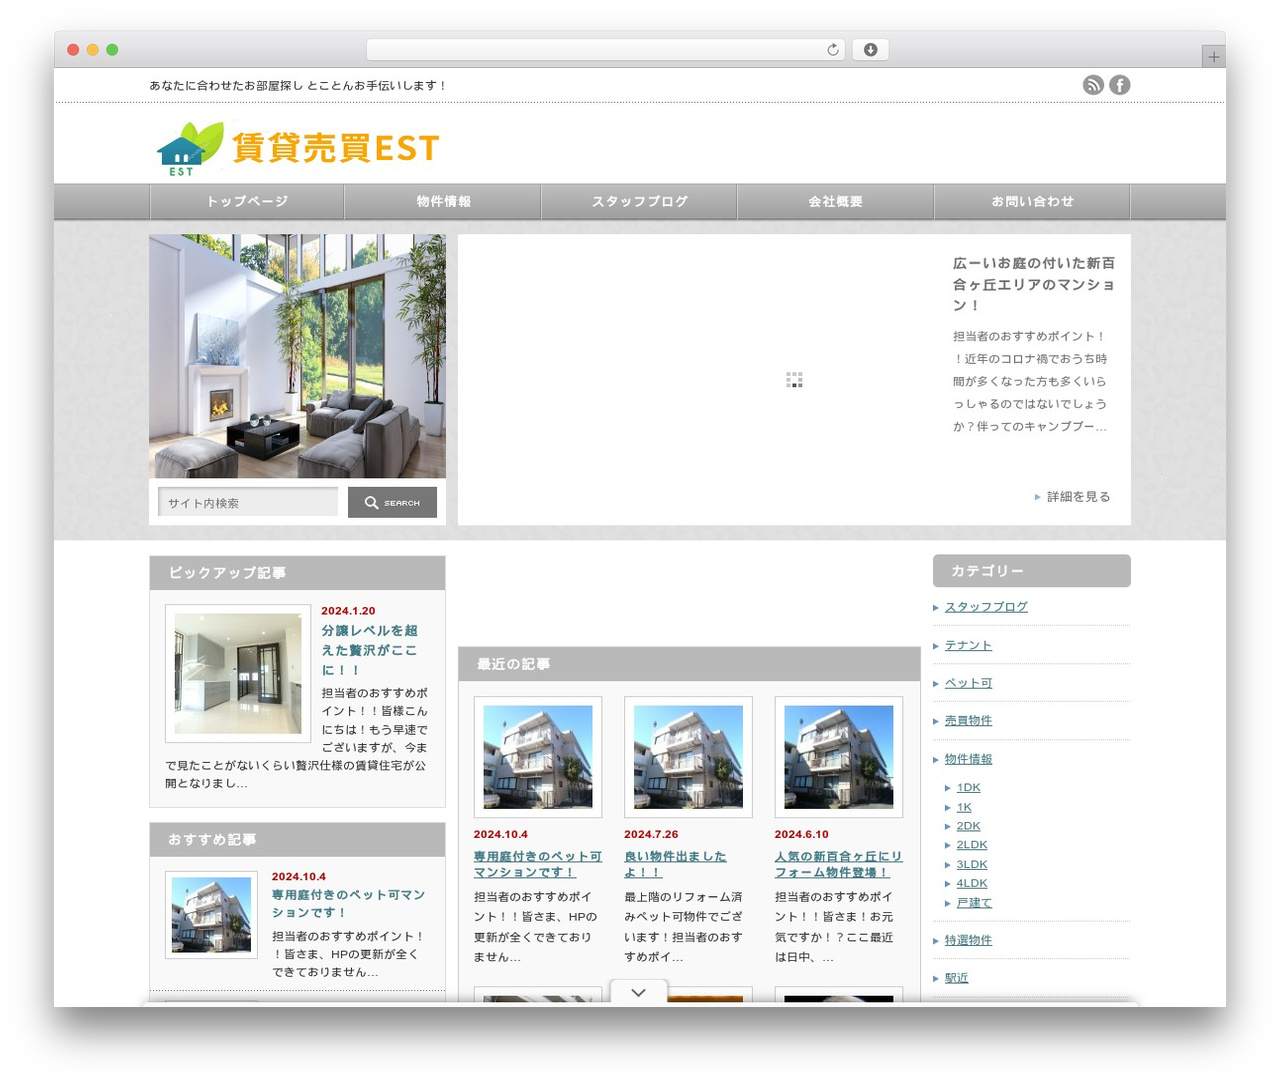Click the recommended article building thumbnail

coord(211,915)
